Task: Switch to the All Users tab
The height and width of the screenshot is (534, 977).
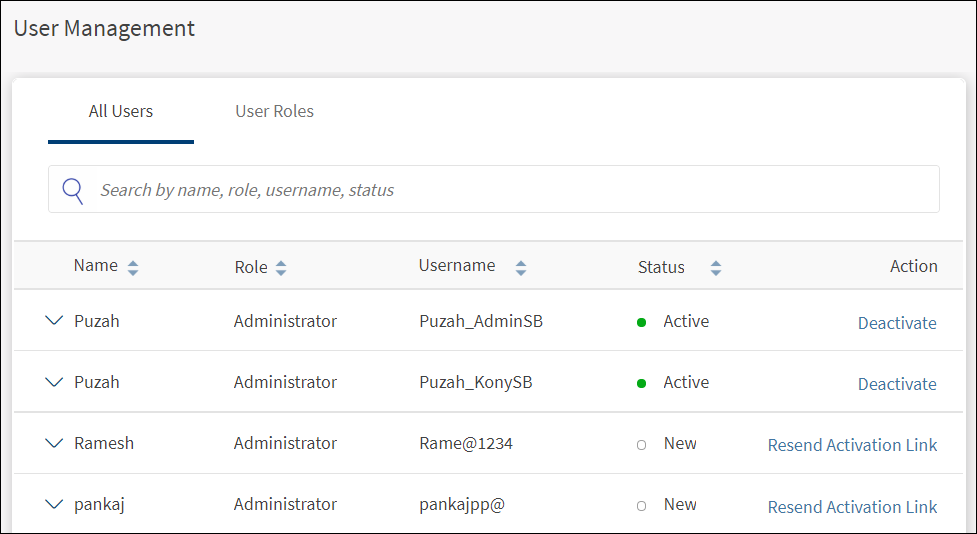Action: [121, 112]
